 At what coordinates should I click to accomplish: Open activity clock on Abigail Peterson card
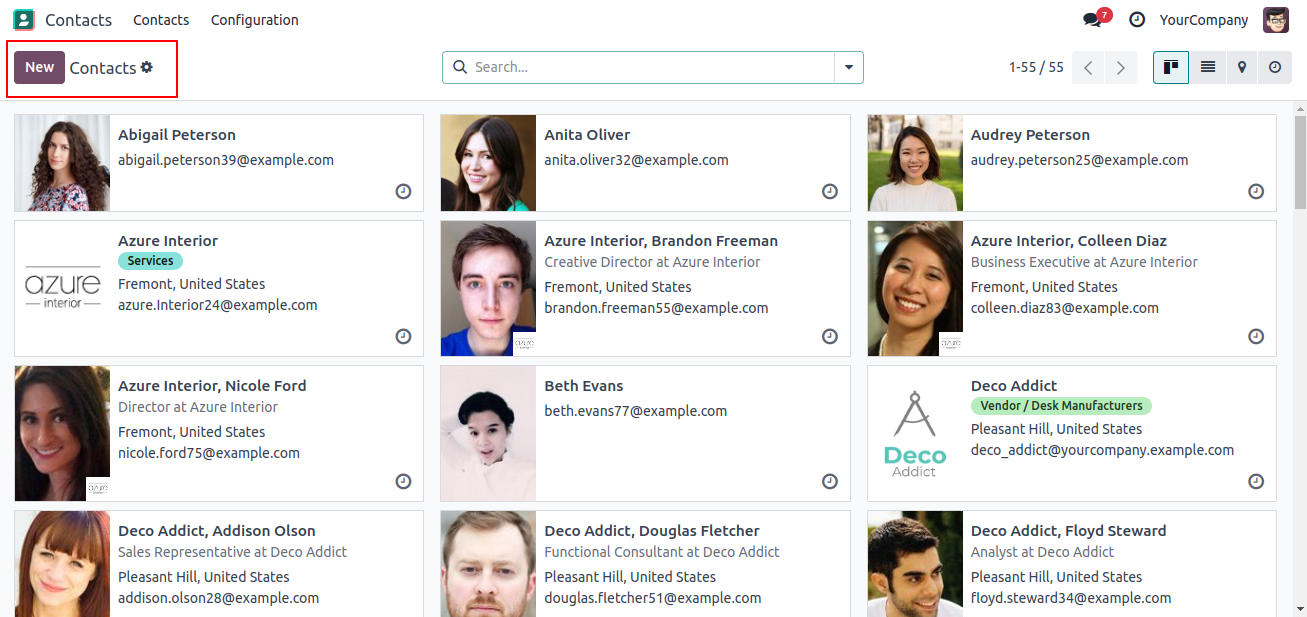(403, 191)
